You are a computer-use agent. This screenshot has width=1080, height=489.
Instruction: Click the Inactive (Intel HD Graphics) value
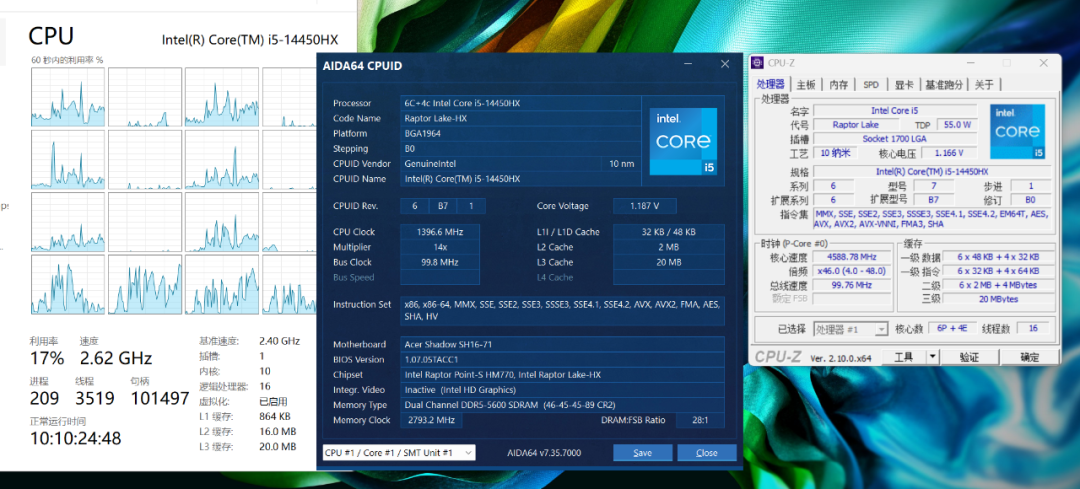click(562, 389)
